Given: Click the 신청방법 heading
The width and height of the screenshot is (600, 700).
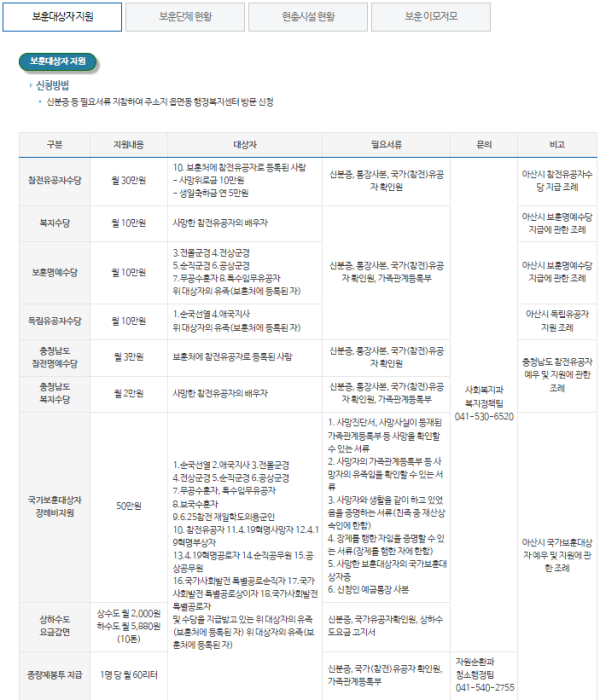Looking at the screenshot, I should click(52, 85).
